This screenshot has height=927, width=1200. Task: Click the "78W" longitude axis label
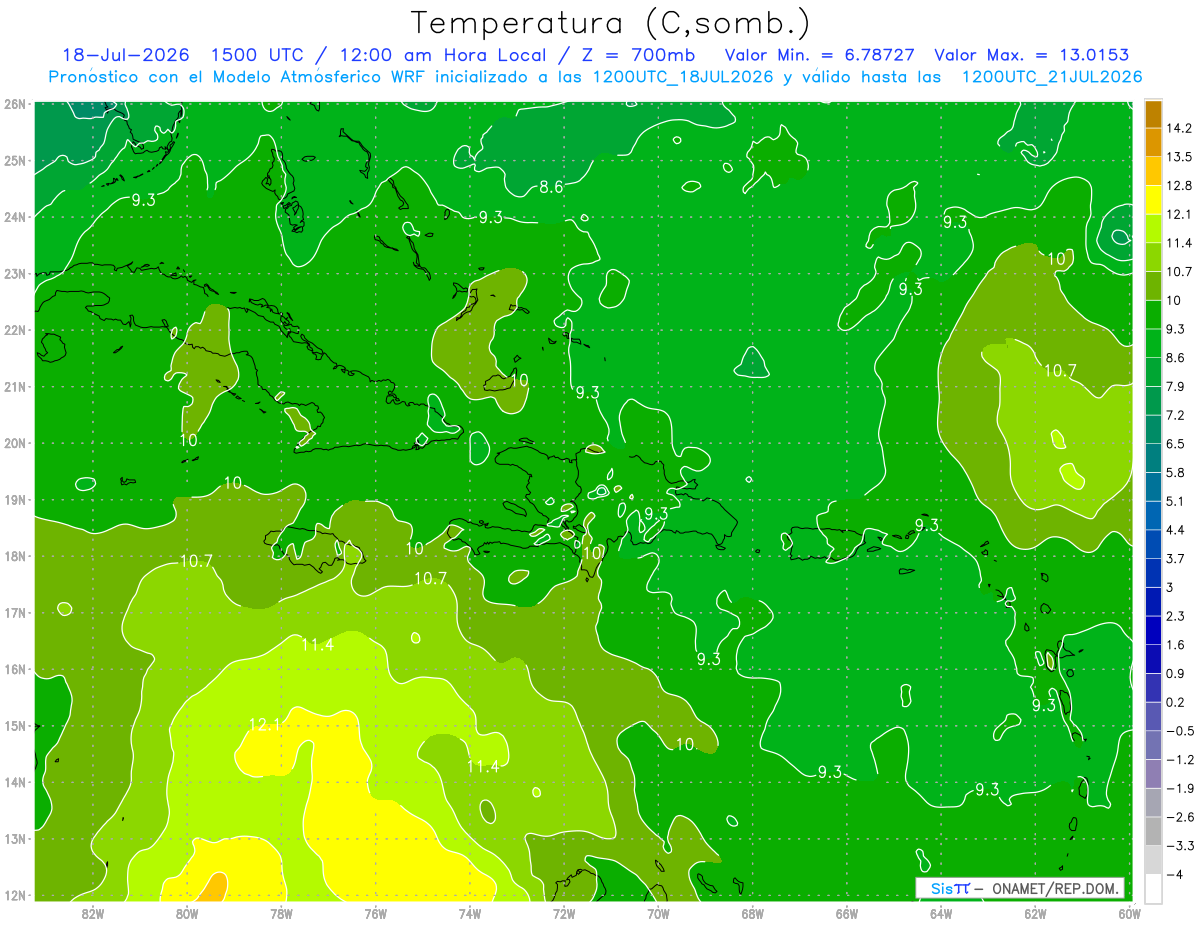[281, 913]
